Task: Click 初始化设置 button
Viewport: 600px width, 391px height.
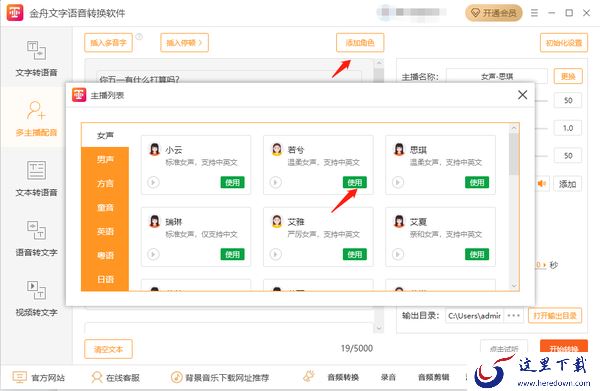Action: (x=564, y=42)
